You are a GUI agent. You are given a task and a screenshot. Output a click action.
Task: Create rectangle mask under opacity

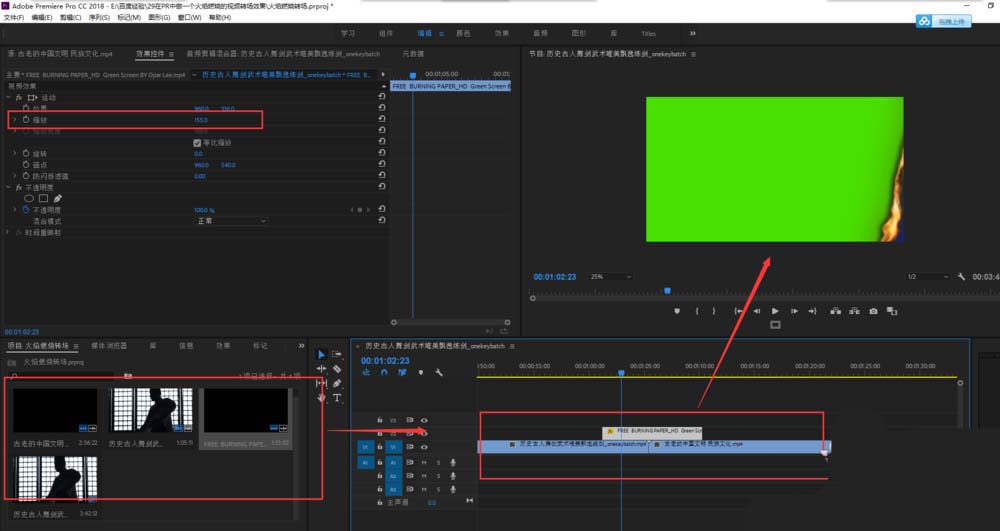(x=43, y=199)
